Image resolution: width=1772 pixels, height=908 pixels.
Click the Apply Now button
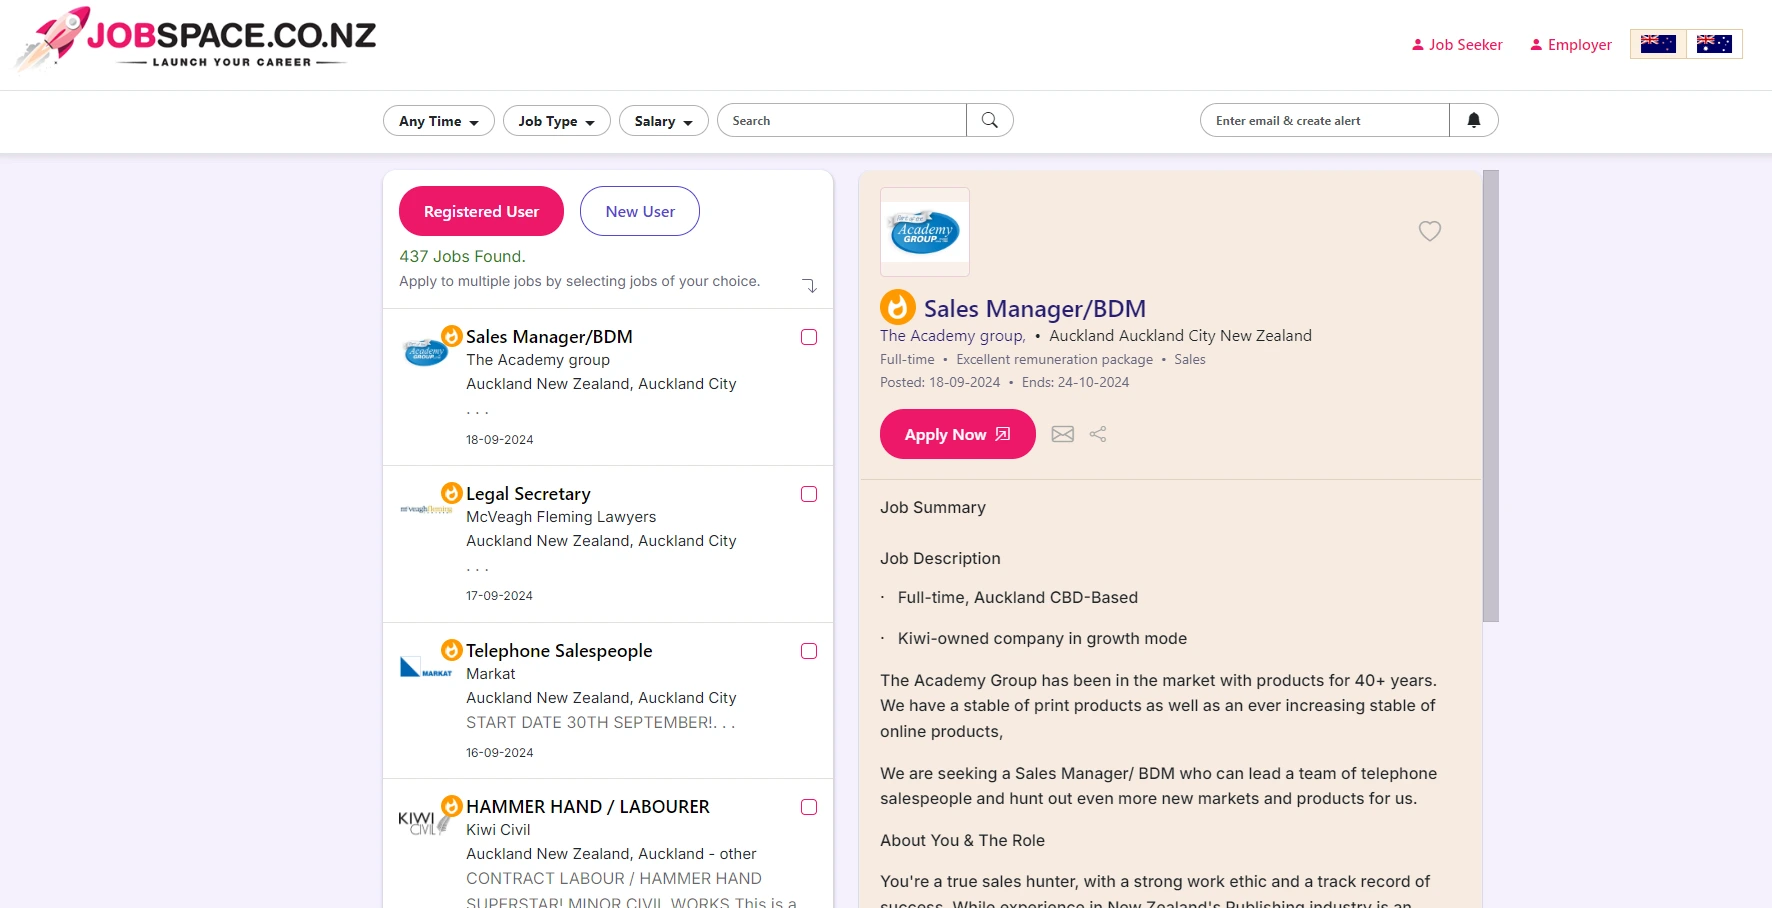click(x=958, y=434)
